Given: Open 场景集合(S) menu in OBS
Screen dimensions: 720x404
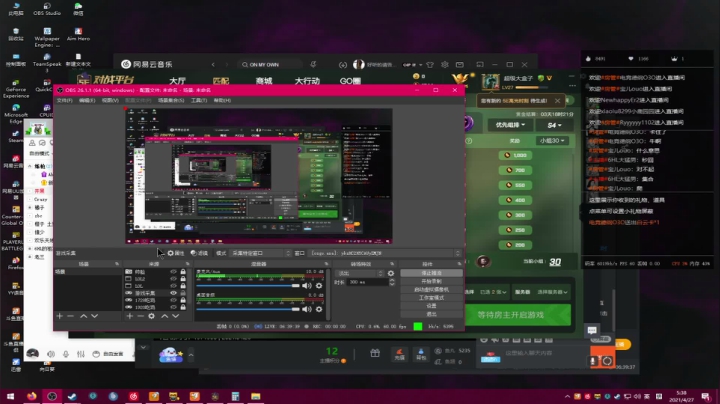Looking at the screenshot, I should (171, 100).
